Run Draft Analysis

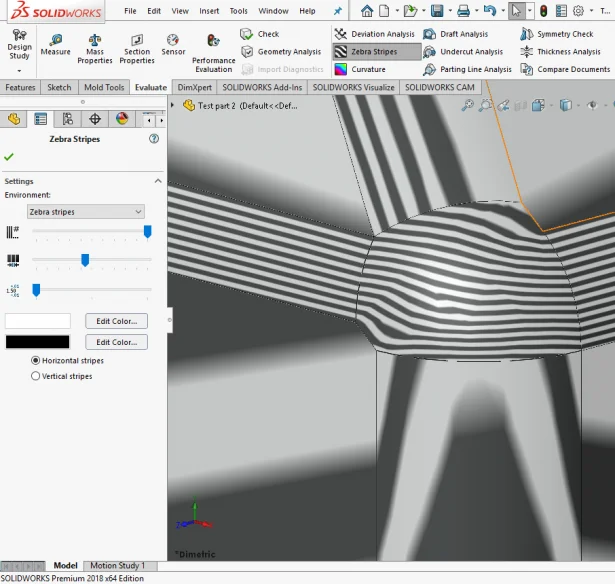(430, 34)
